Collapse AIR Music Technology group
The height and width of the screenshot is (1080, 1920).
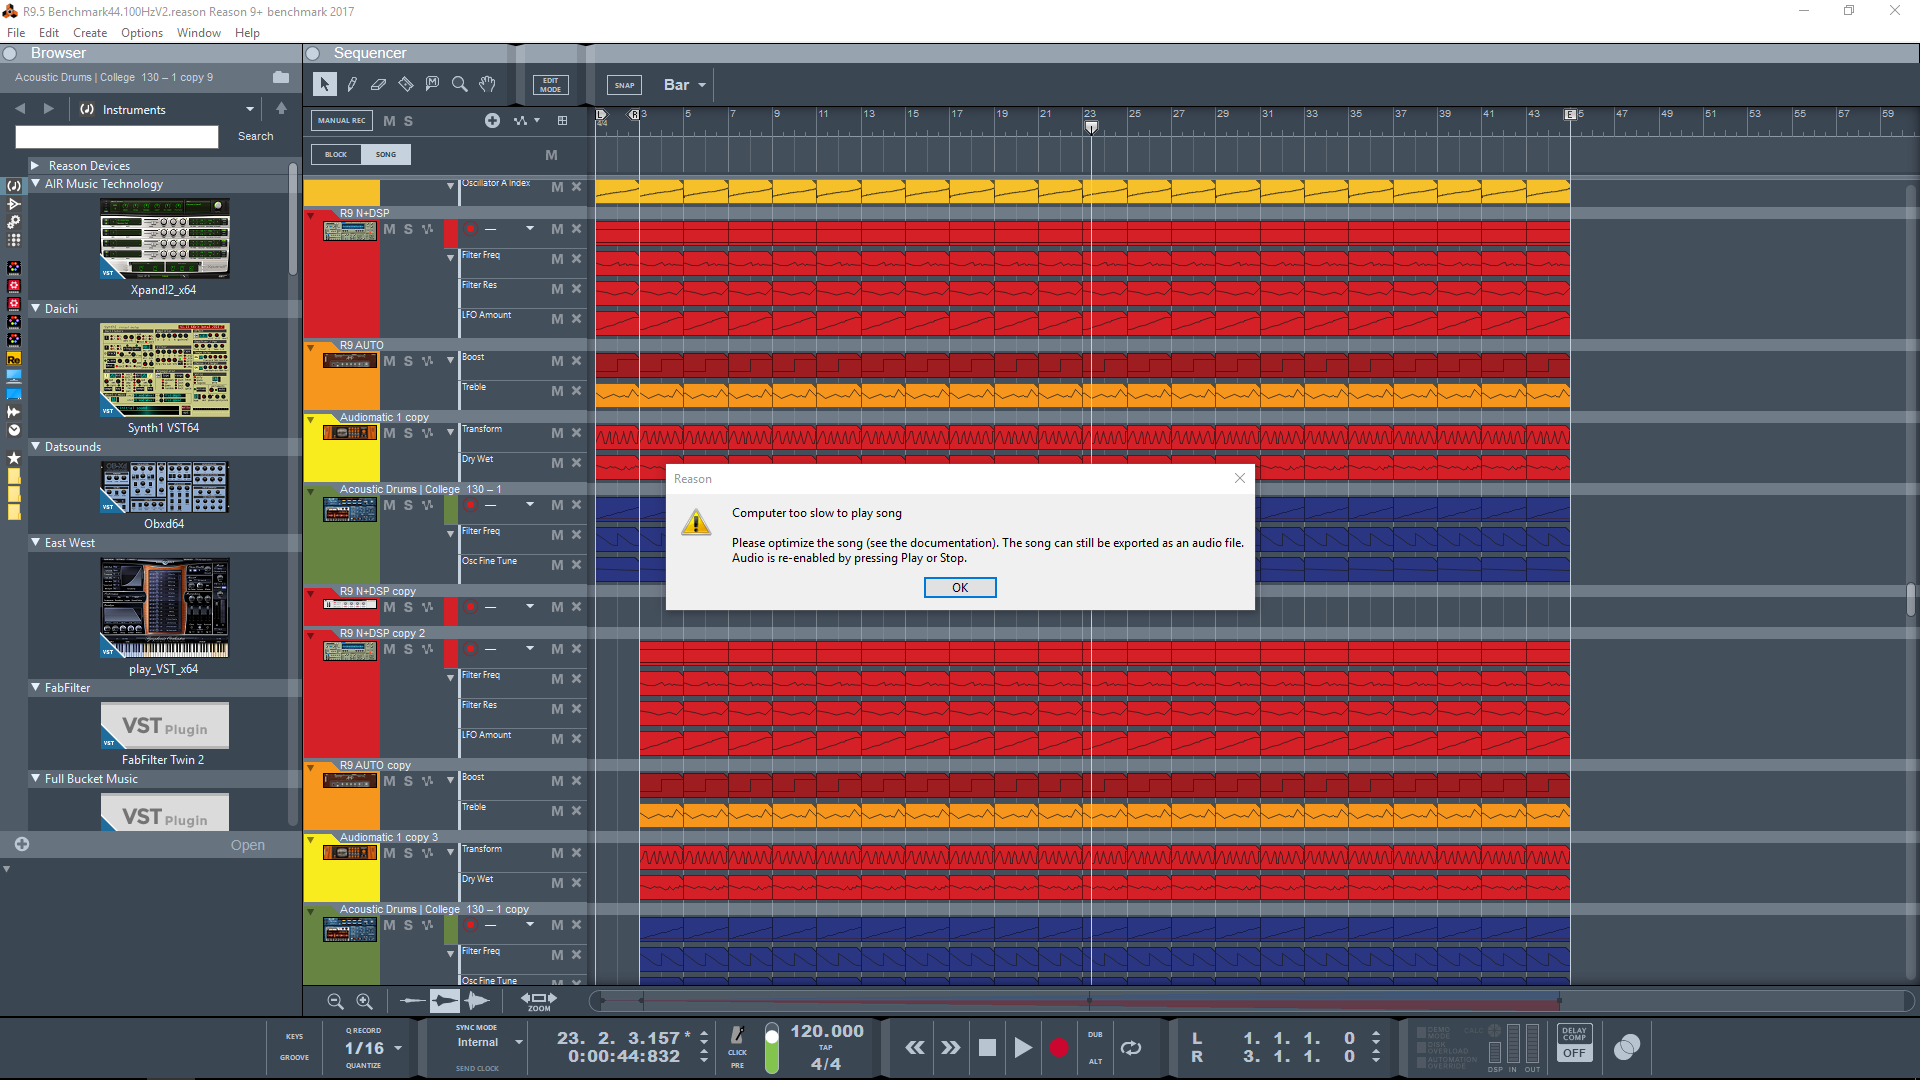point(36,184)
